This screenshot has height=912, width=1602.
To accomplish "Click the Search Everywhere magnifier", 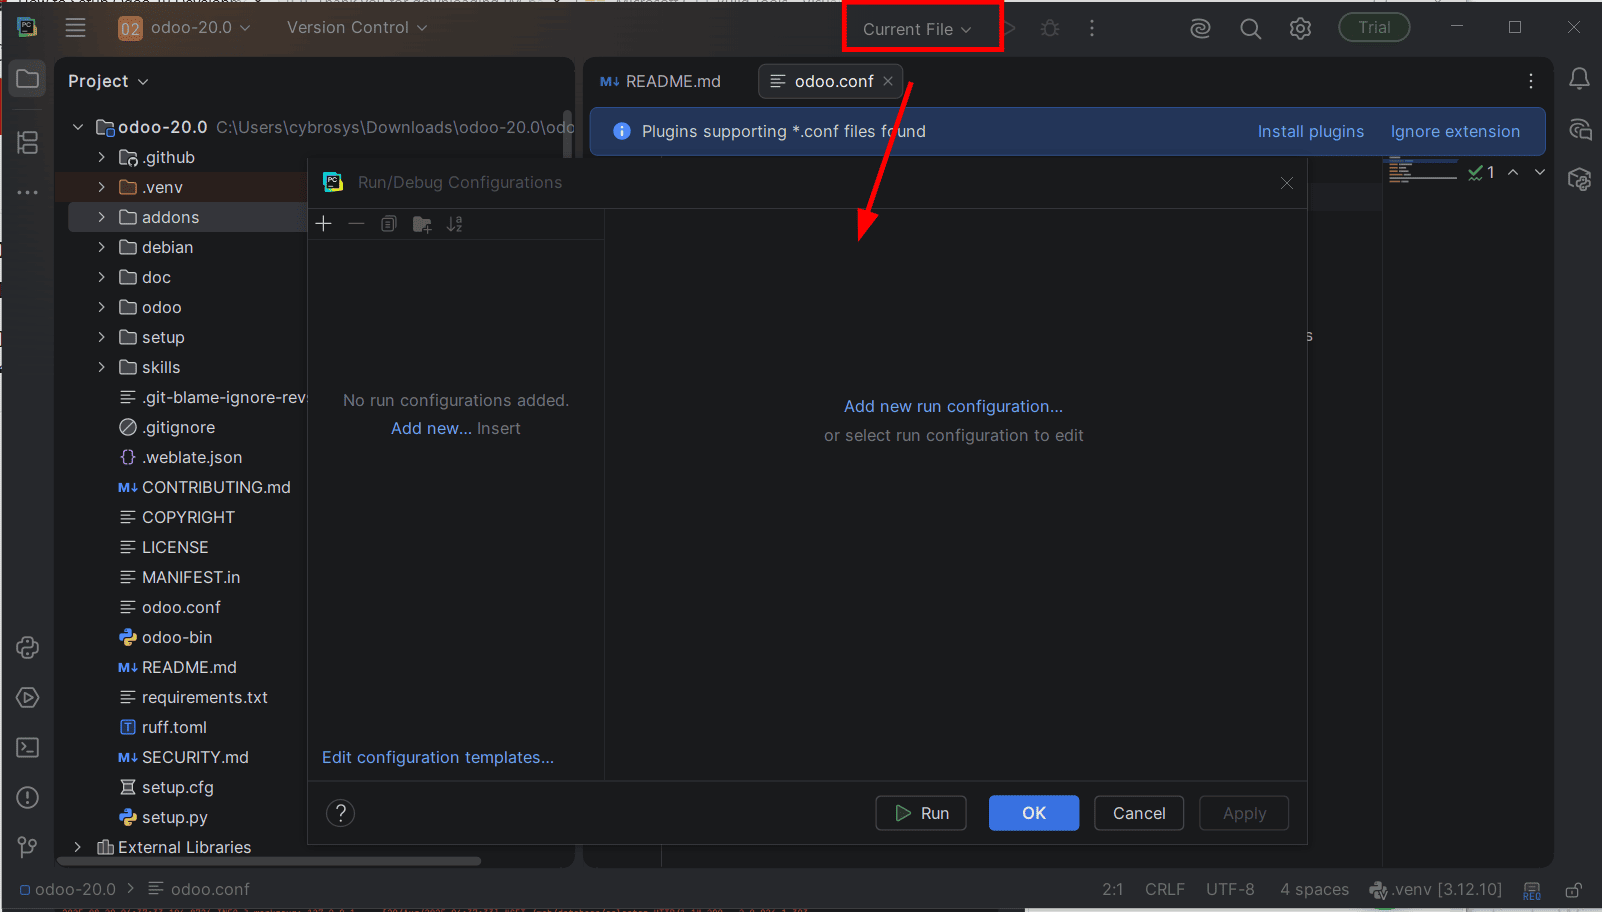I will point(1250,28).
